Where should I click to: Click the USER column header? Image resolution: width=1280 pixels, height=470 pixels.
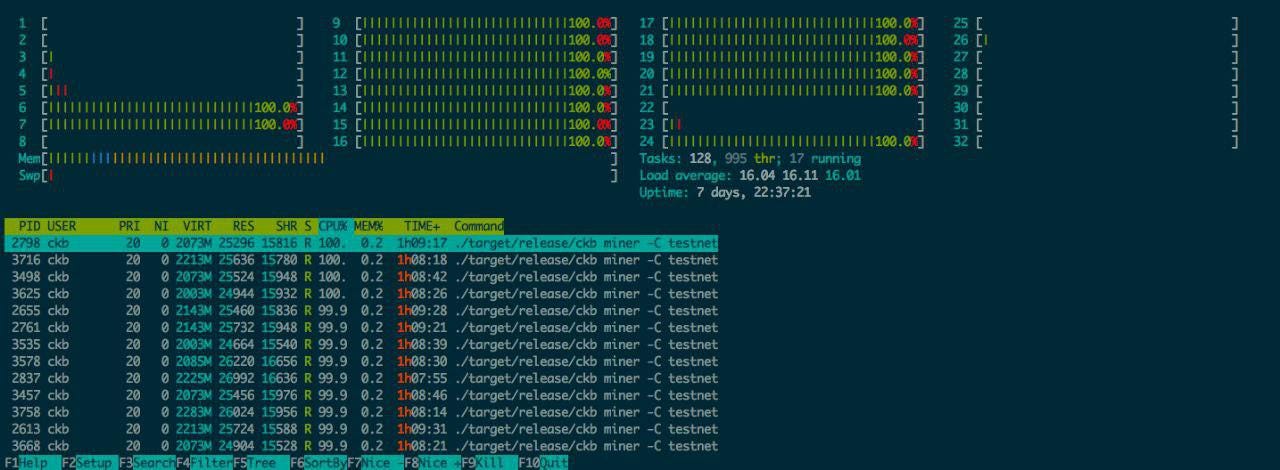tap(62, 226)
